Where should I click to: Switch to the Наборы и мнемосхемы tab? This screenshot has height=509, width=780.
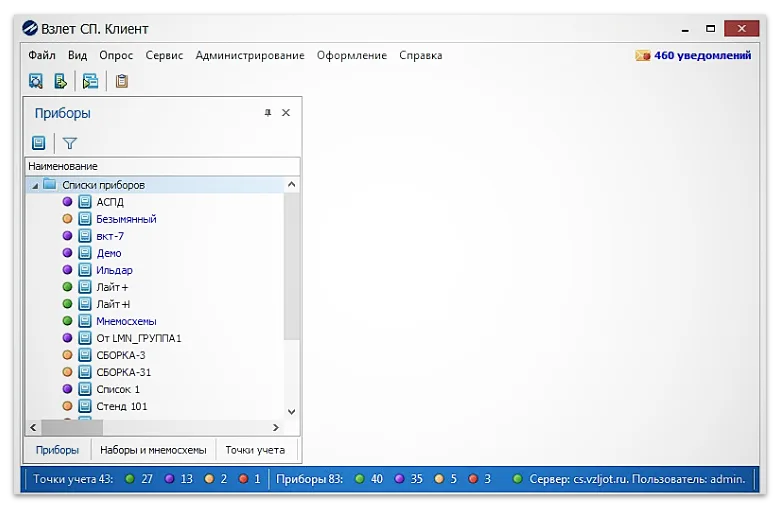coord(153,450)
